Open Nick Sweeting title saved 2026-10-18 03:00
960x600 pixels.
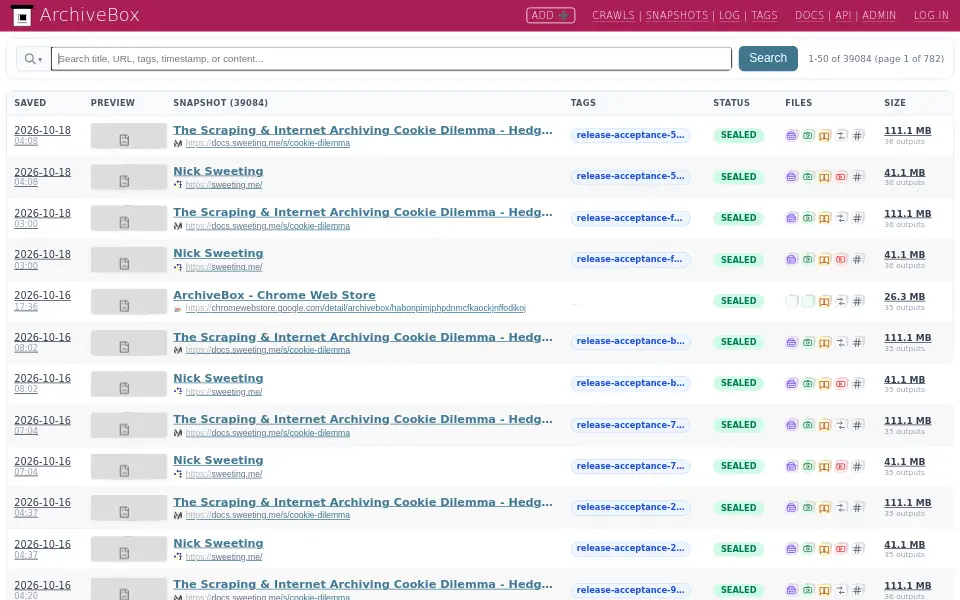[x=218, y=253]
